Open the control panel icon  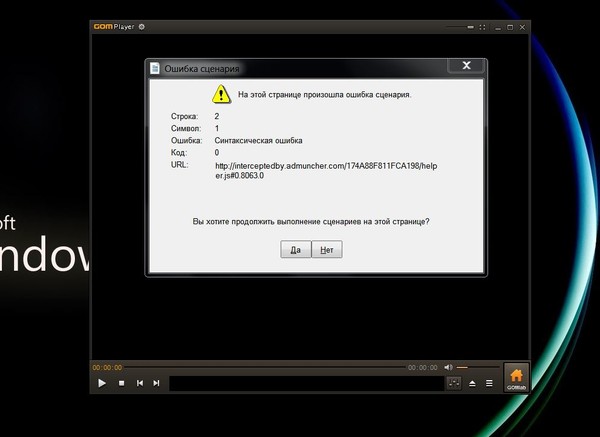tap(454, 383)
